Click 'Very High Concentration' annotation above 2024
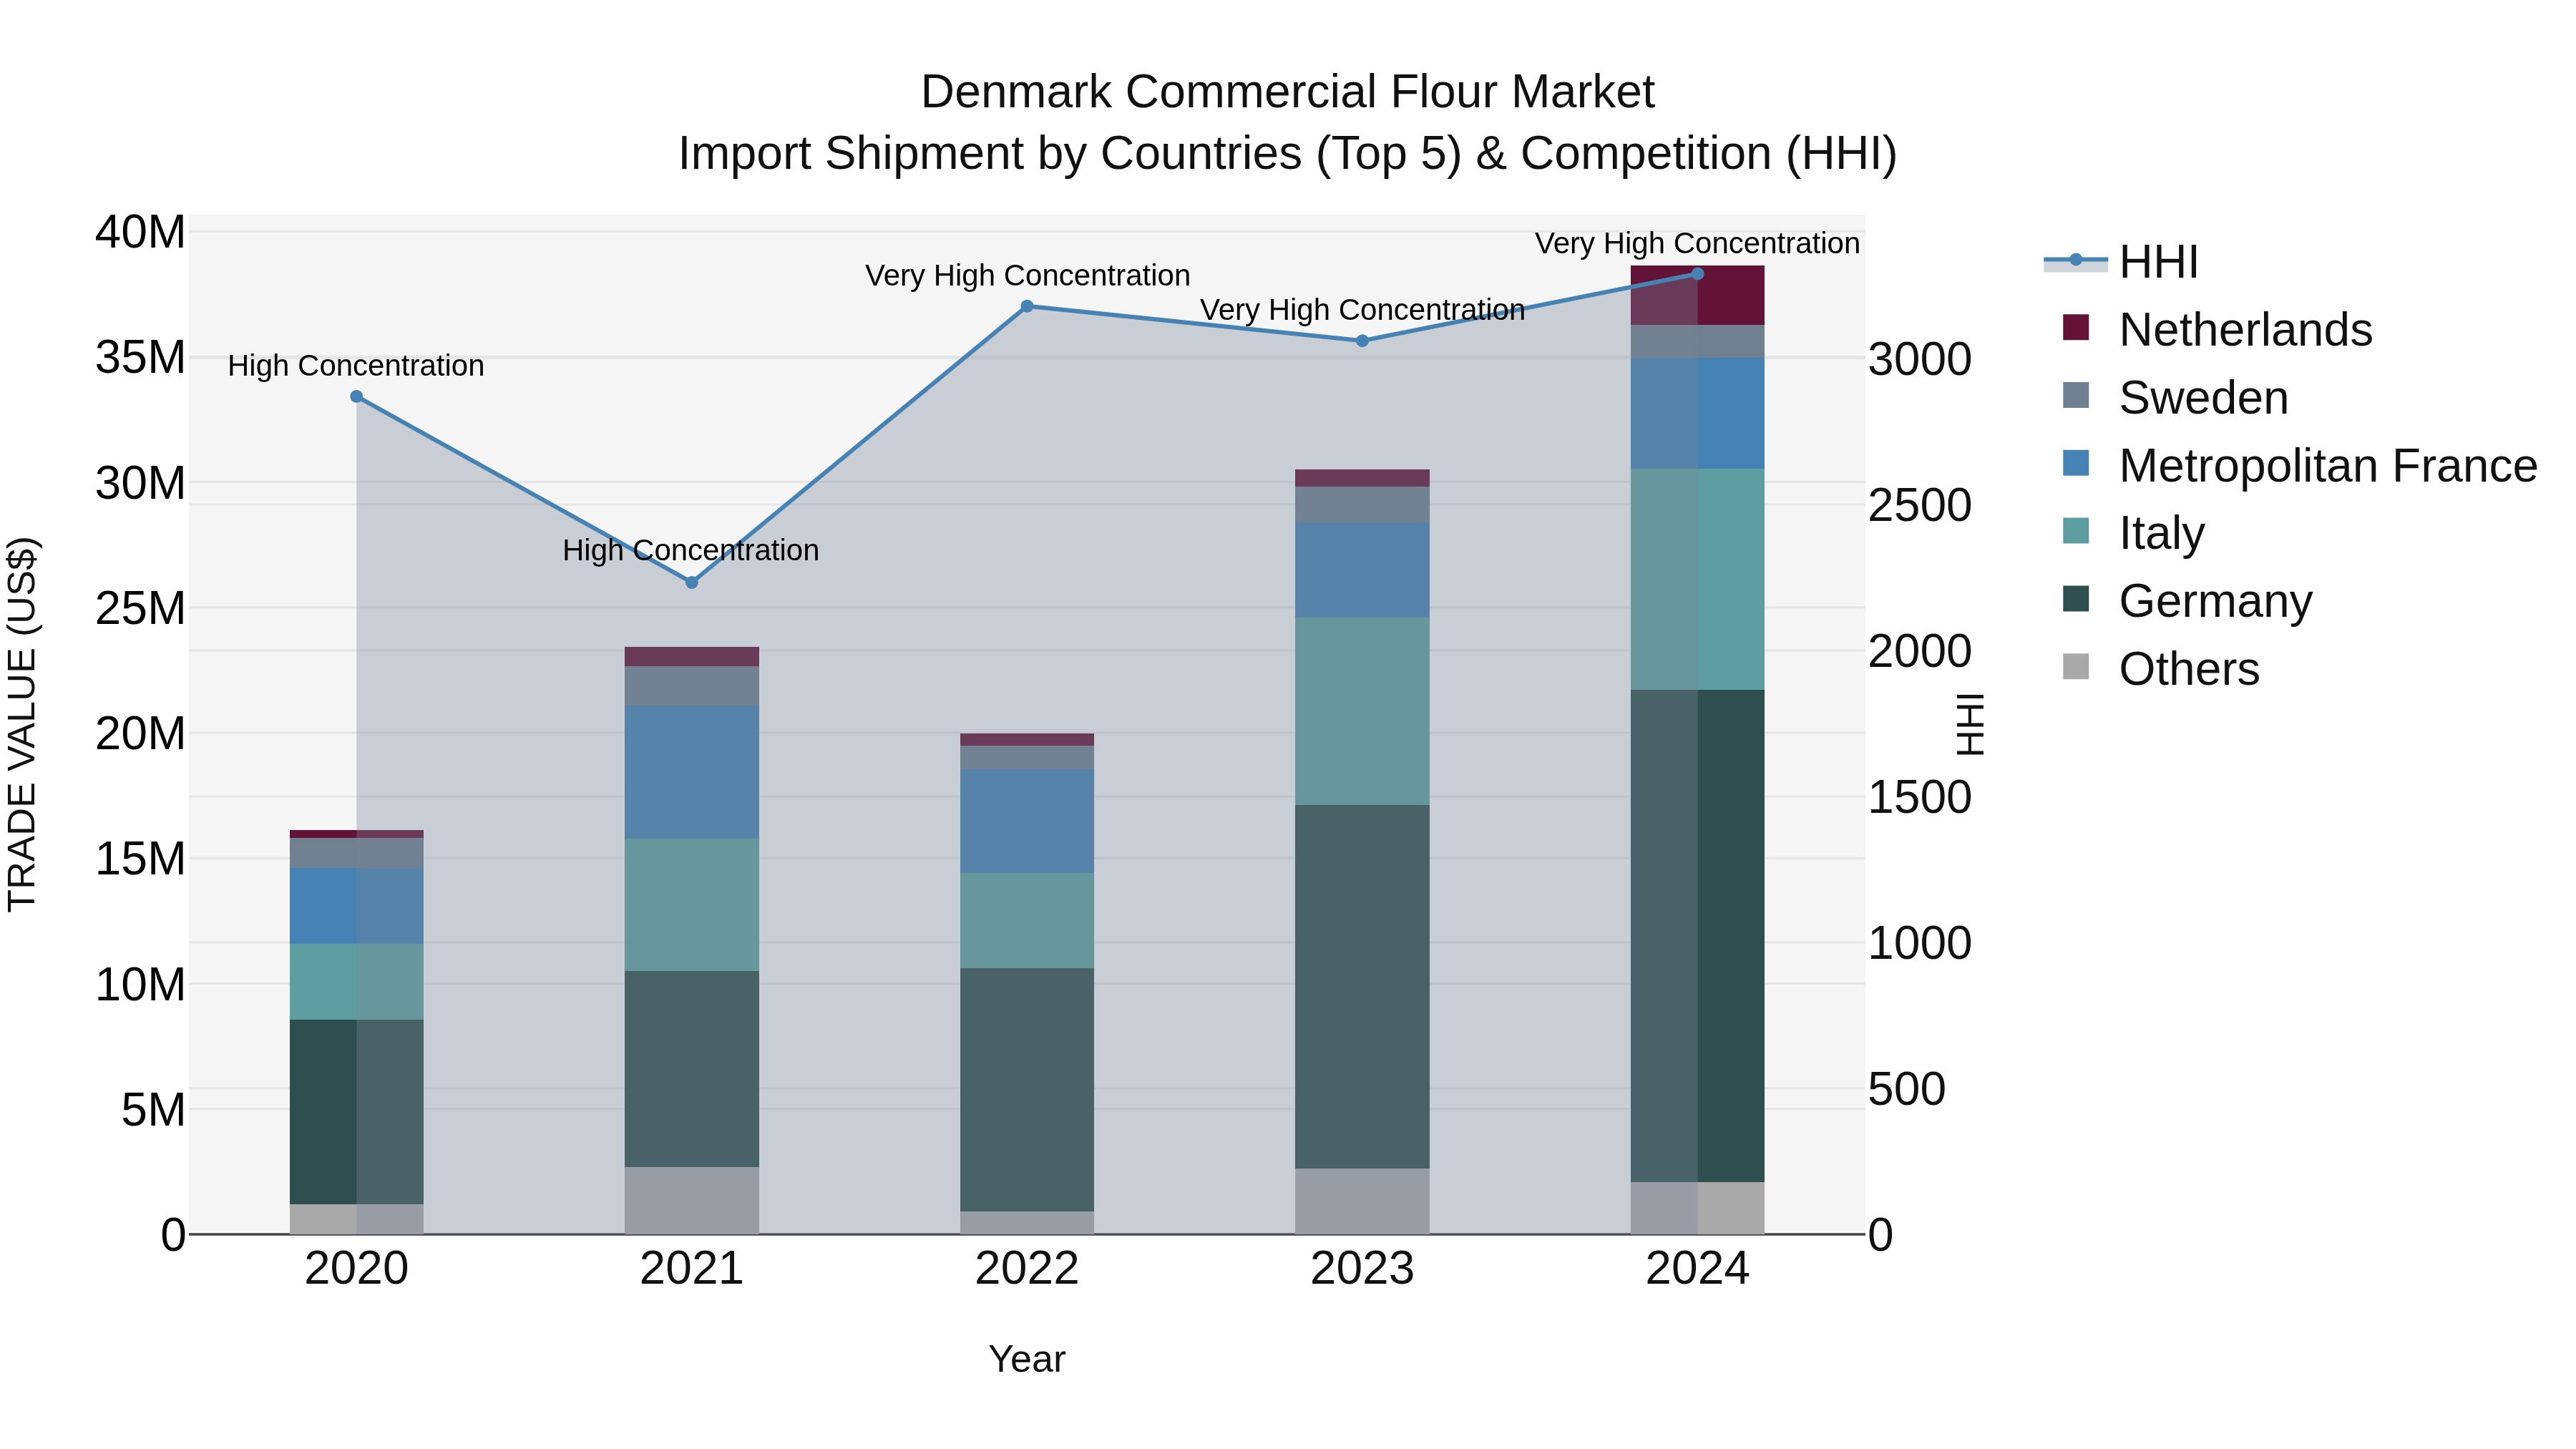The width and height of the screenshot is (2576, 1449). [1697, 243]
